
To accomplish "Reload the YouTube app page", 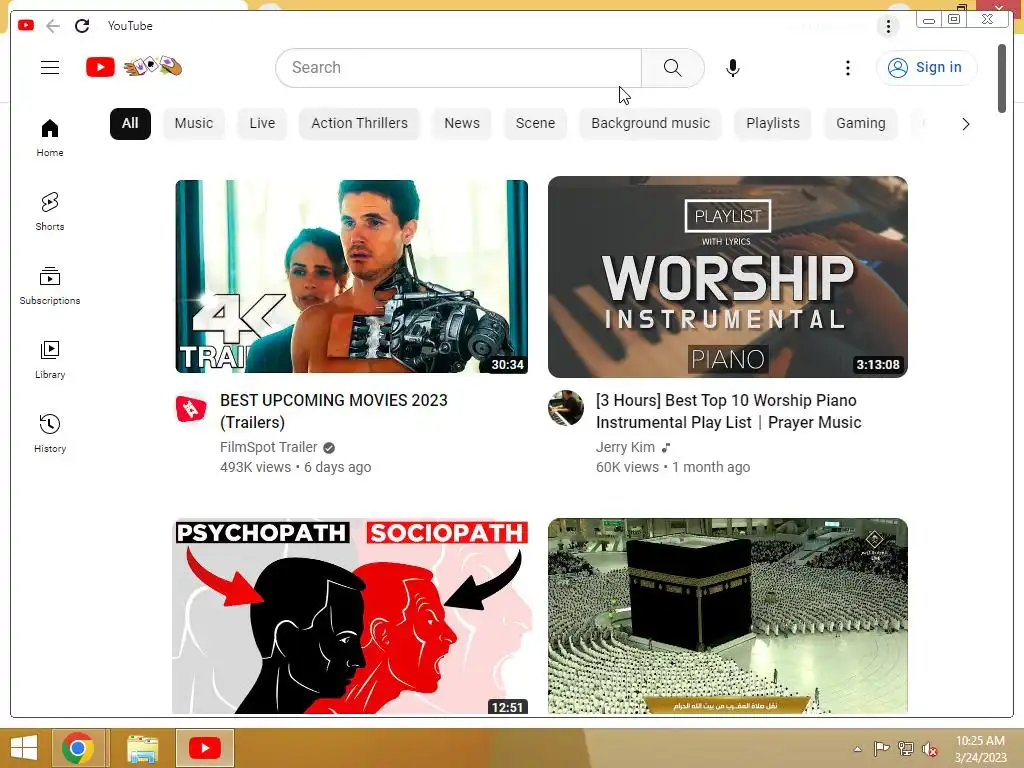I will click(x=82, y=25).
